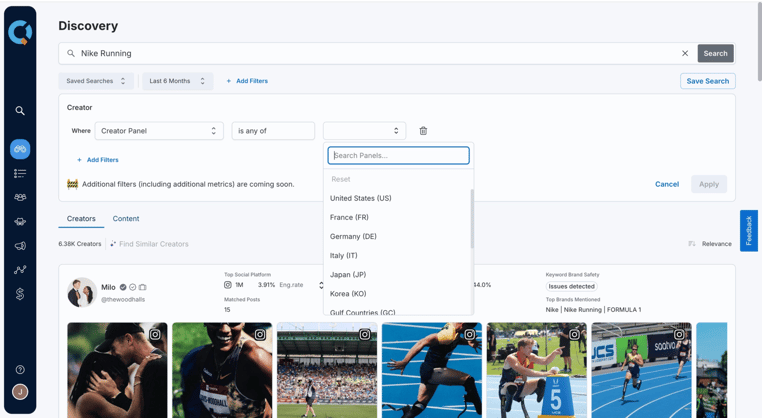Open the dollar payments icon
The image size is (762, 418).
(x=20, y=294)
